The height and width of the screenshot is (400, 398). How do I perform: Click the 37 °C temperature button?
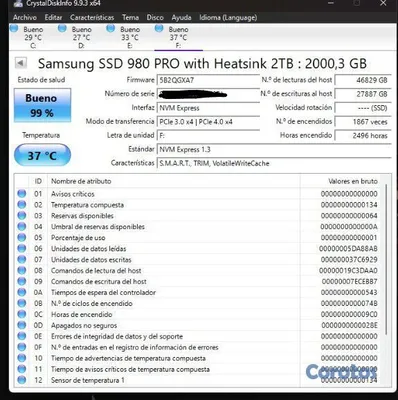click(x=42, y=155)
